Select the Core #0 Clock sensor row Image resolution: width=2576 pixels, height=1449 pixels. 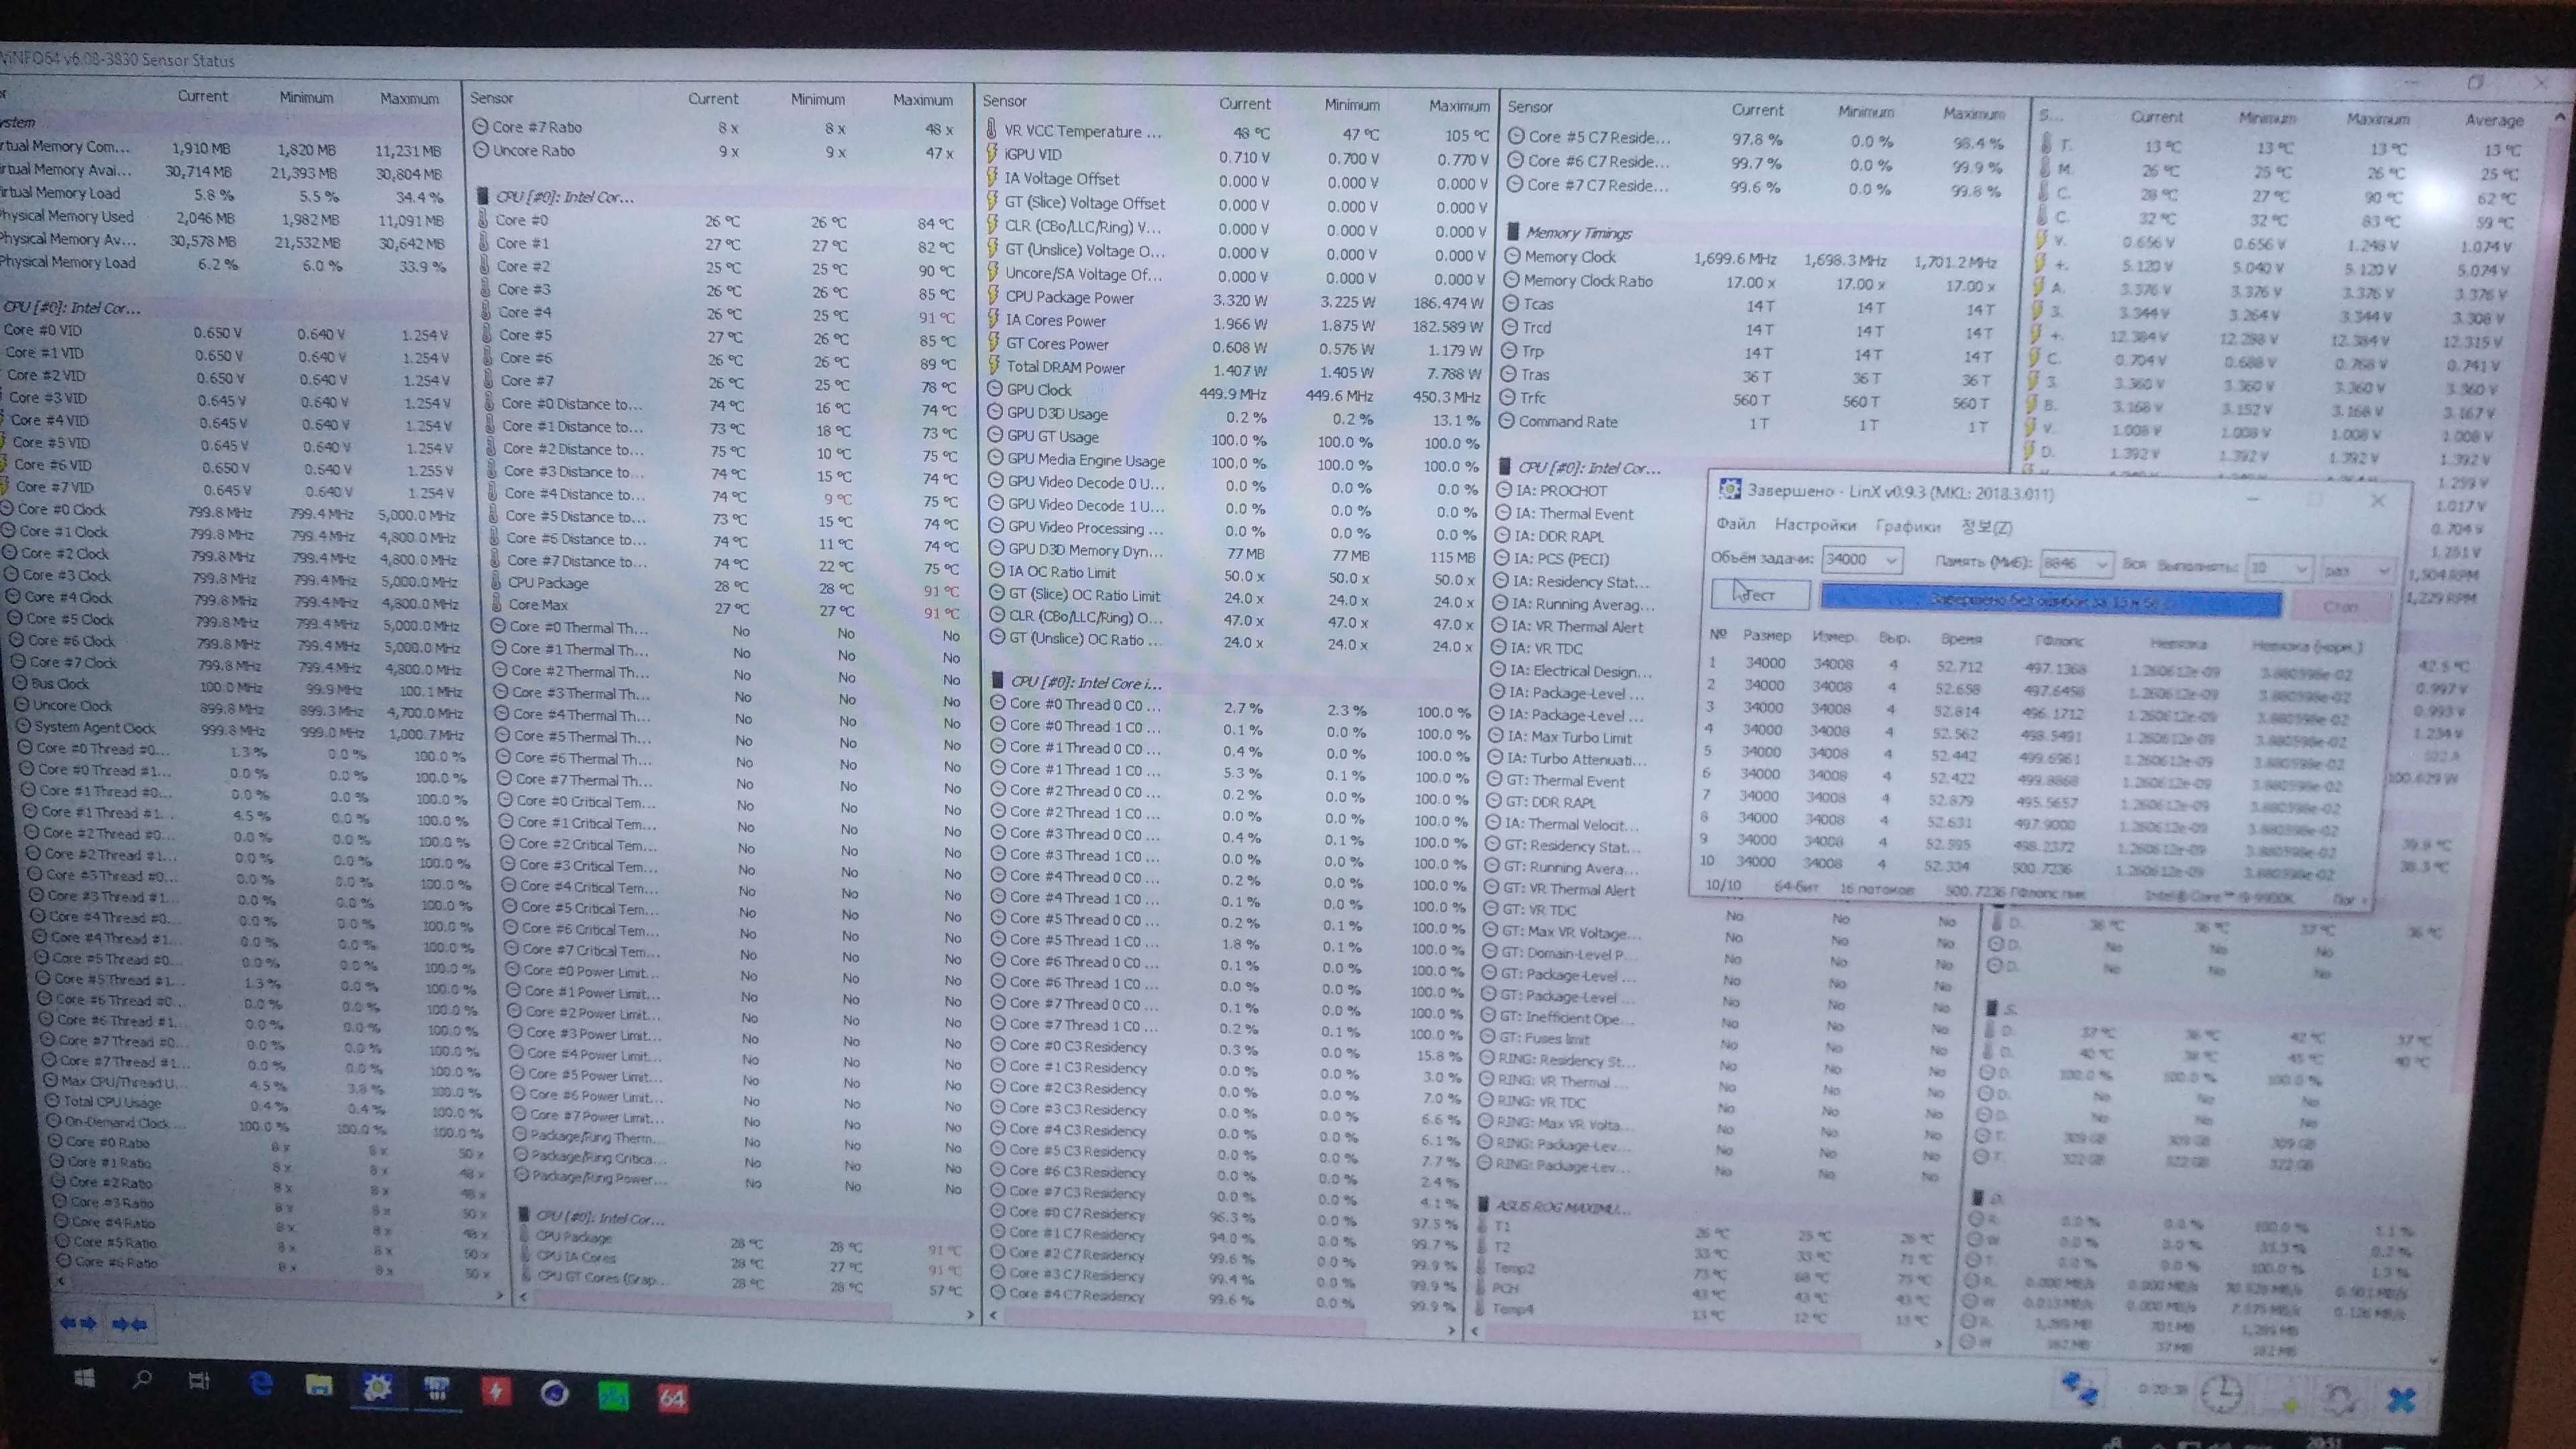pyautogui.click(x=62, y=509)
